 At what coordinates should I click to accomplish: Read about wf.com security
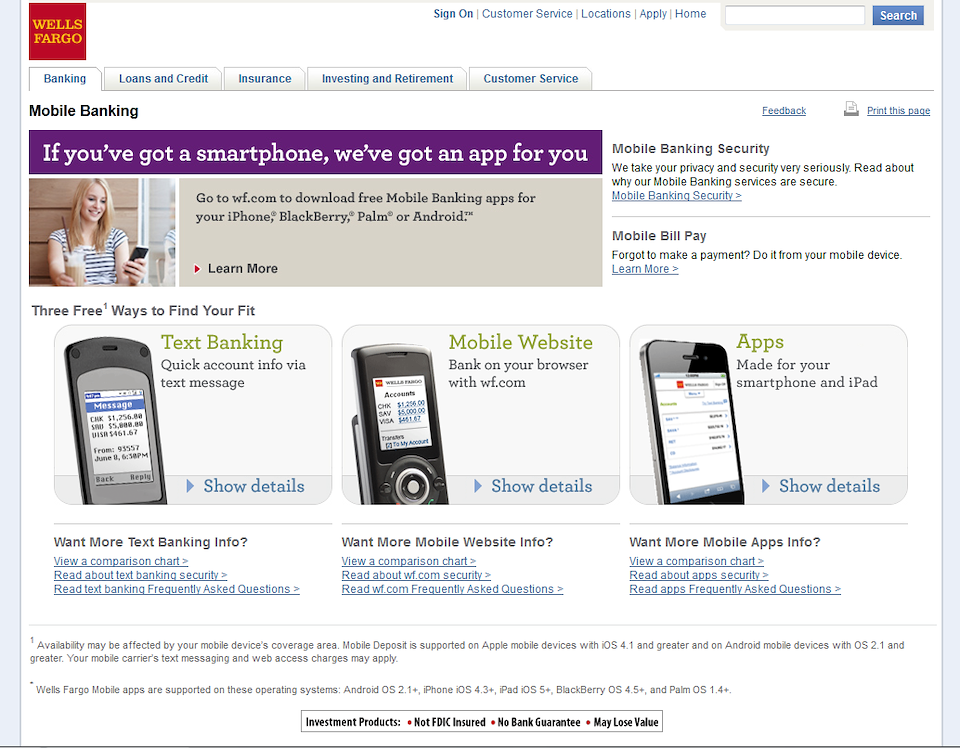[x=416, y=575]
